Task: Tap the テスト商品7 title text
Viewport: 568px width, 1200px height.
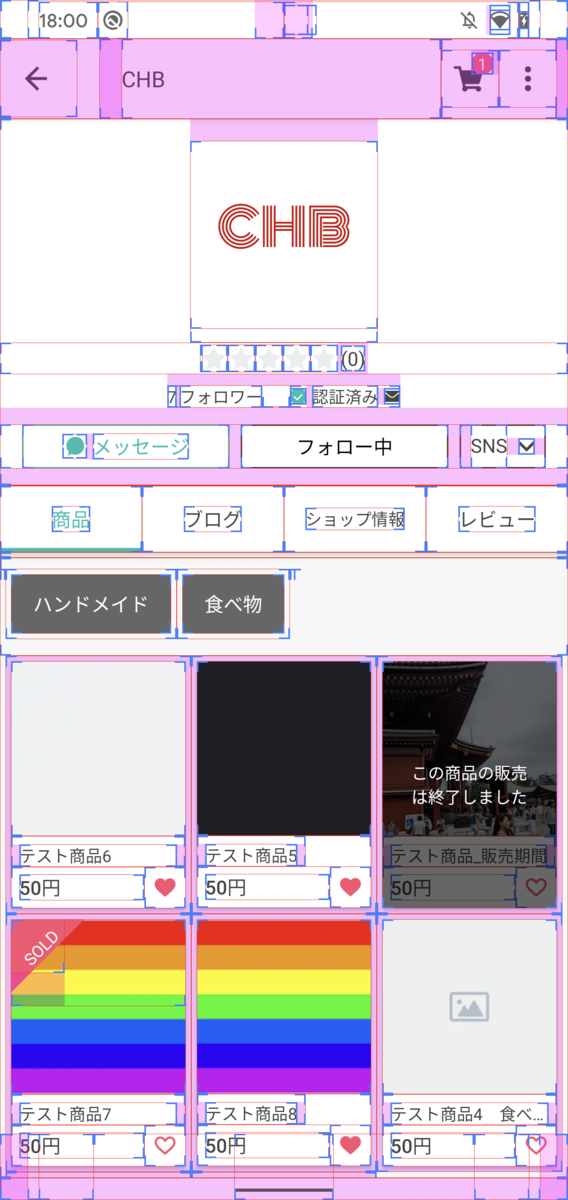Action: point(66,1114)
